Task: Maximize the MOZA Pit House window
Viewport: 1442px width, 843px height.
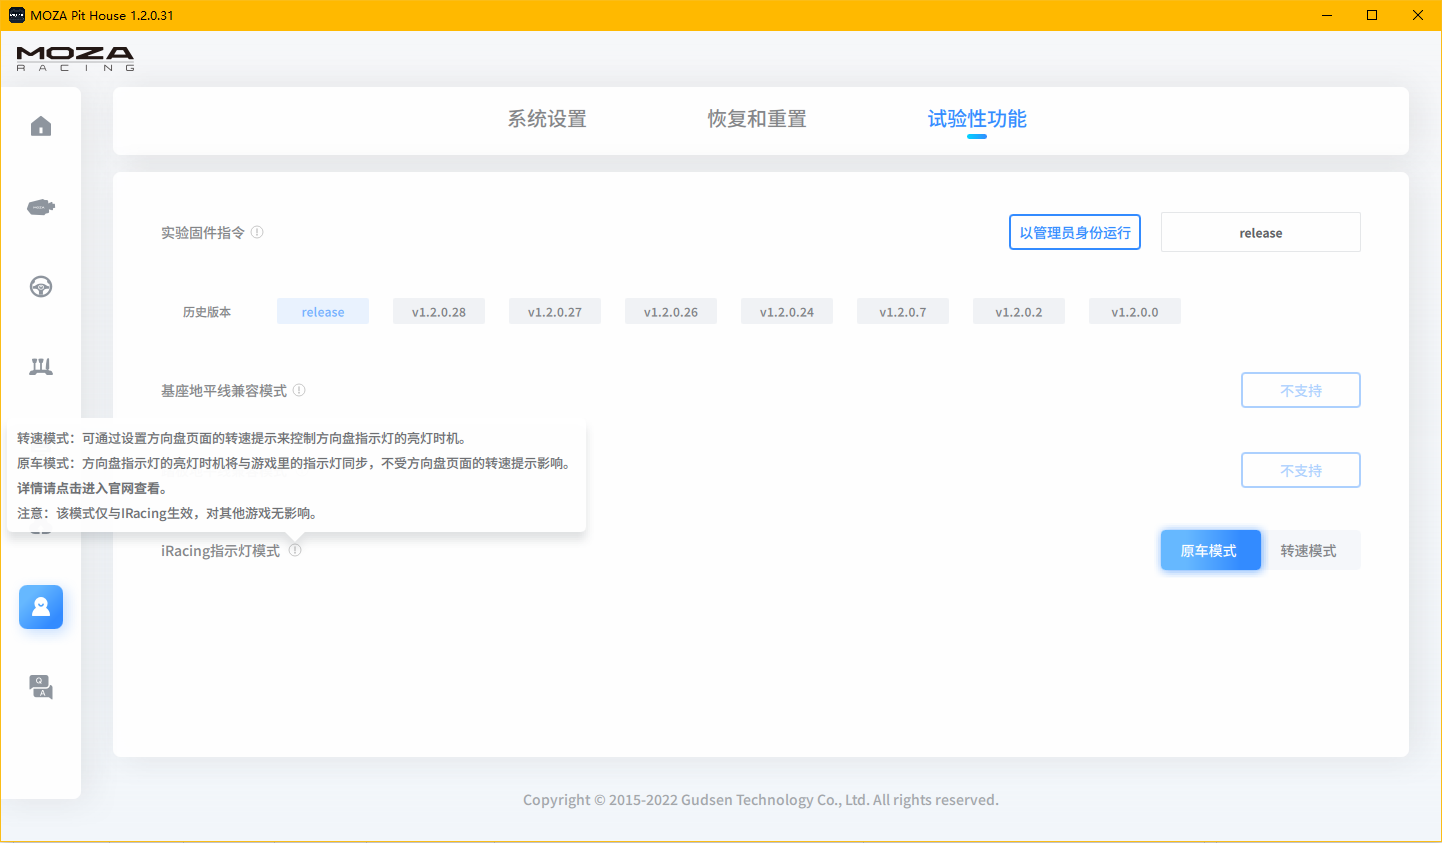Action: click(x=1372, y=15)
